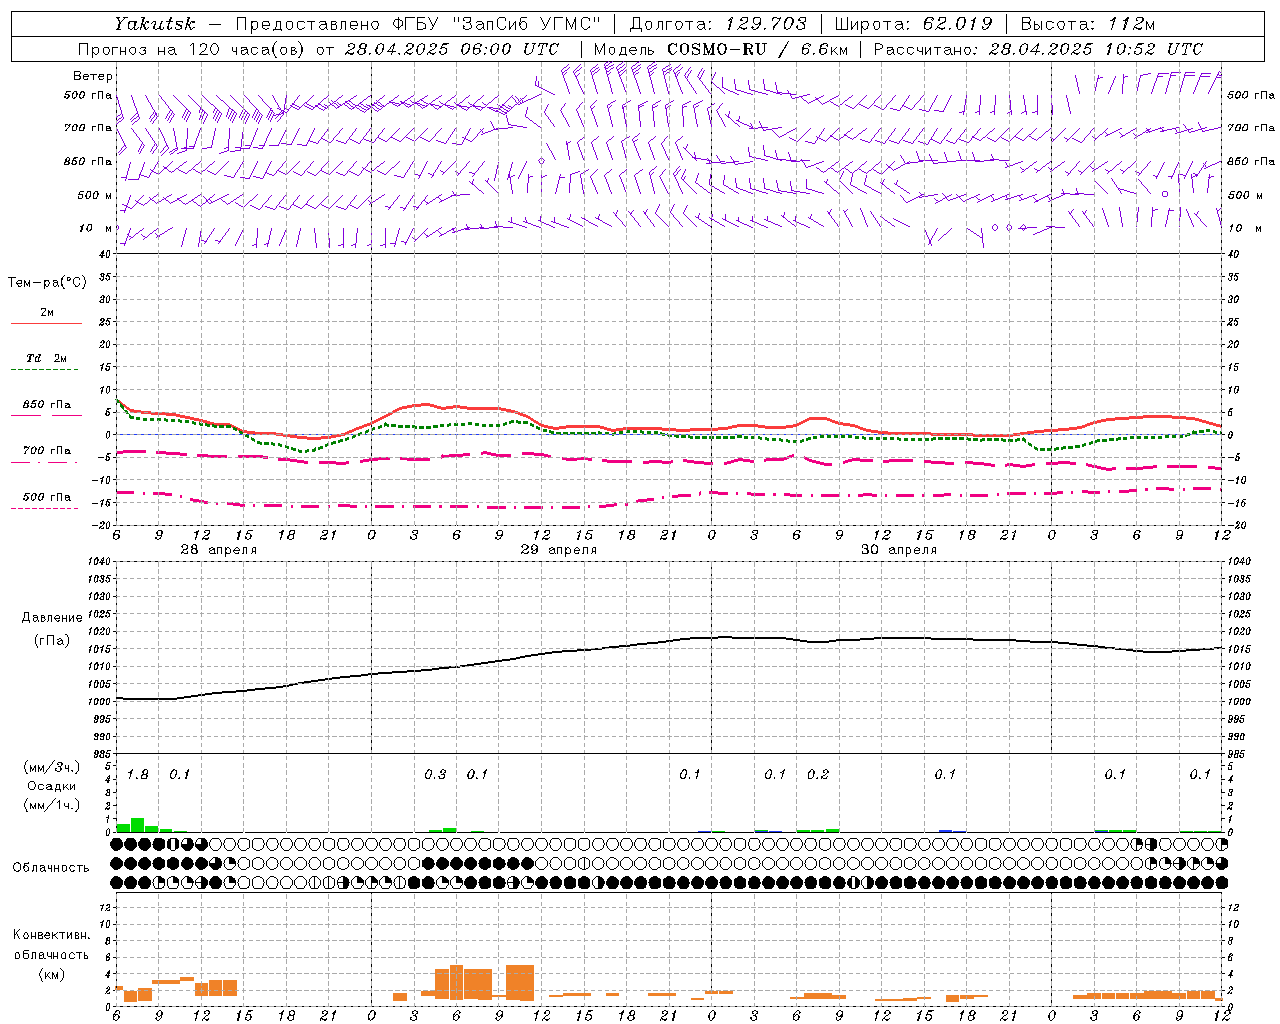Click the Широта: 62.019 value
The width and height of the screenshot is (1280, 1024).
point(913,24)
